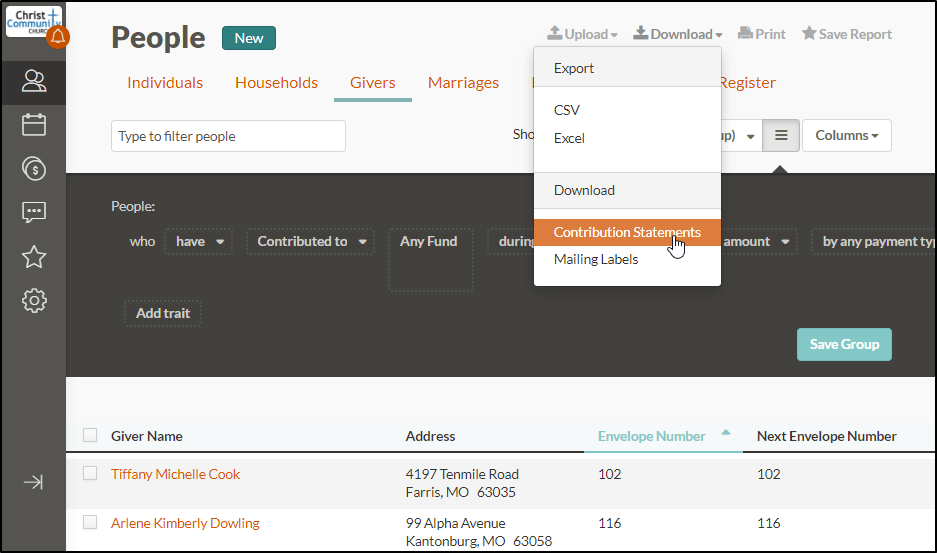
Task: Switch to the Households tab
Action: pyautogui.click(x=276, y=83)
